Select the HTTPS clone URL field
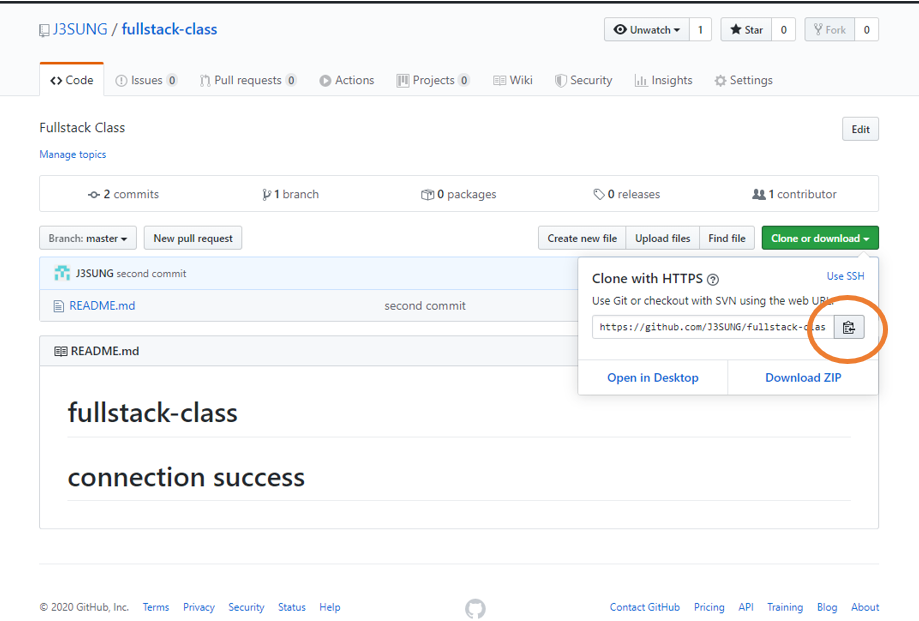Screen dimensions: 919x621 [x=713, y=327]
